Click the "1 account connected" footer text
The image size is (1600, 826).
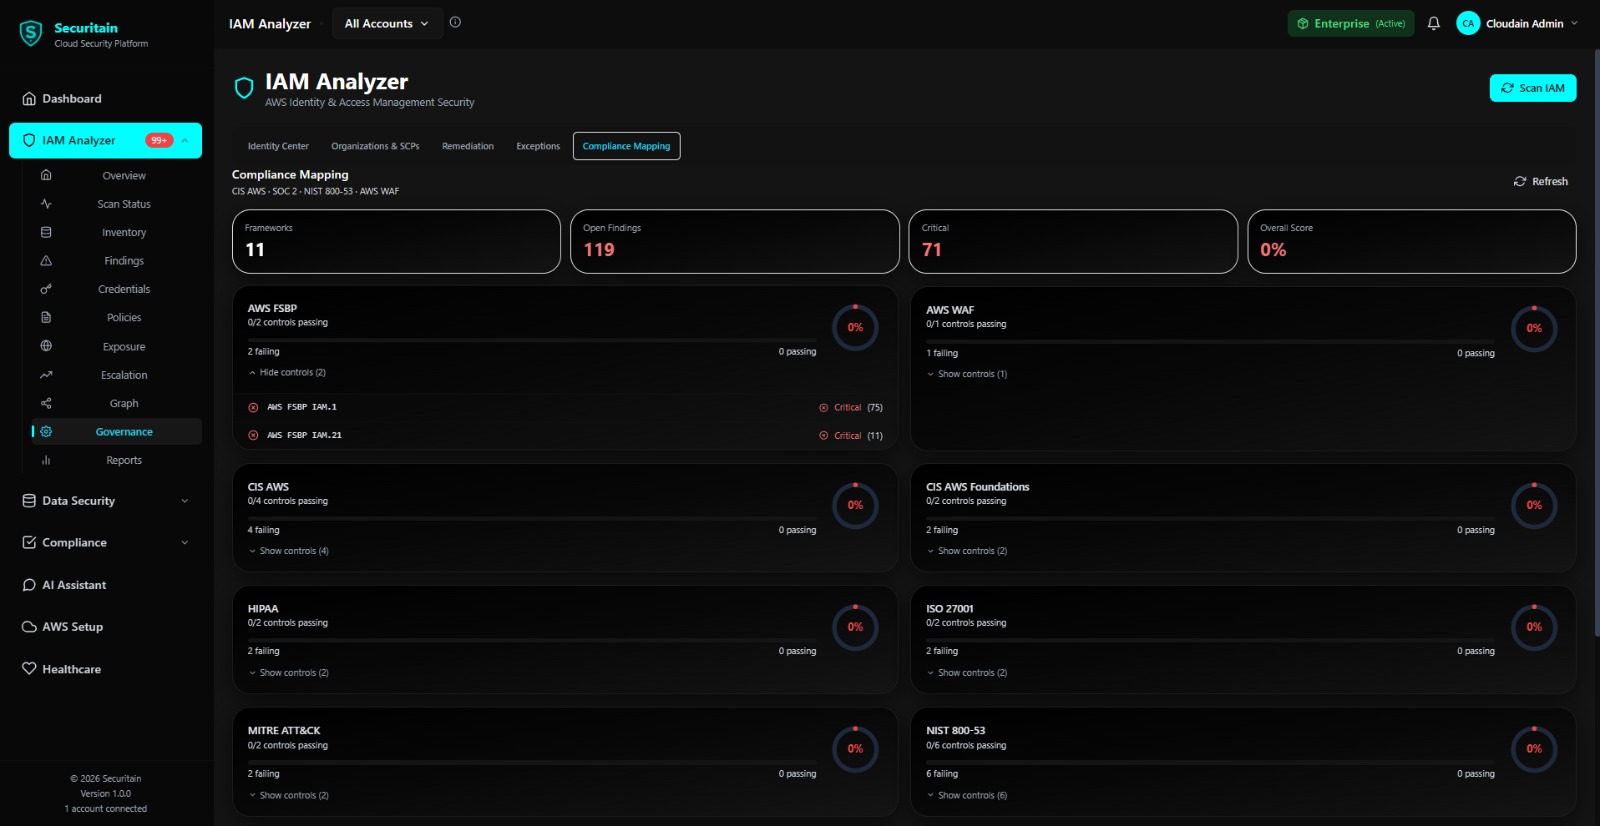[106, 809]
